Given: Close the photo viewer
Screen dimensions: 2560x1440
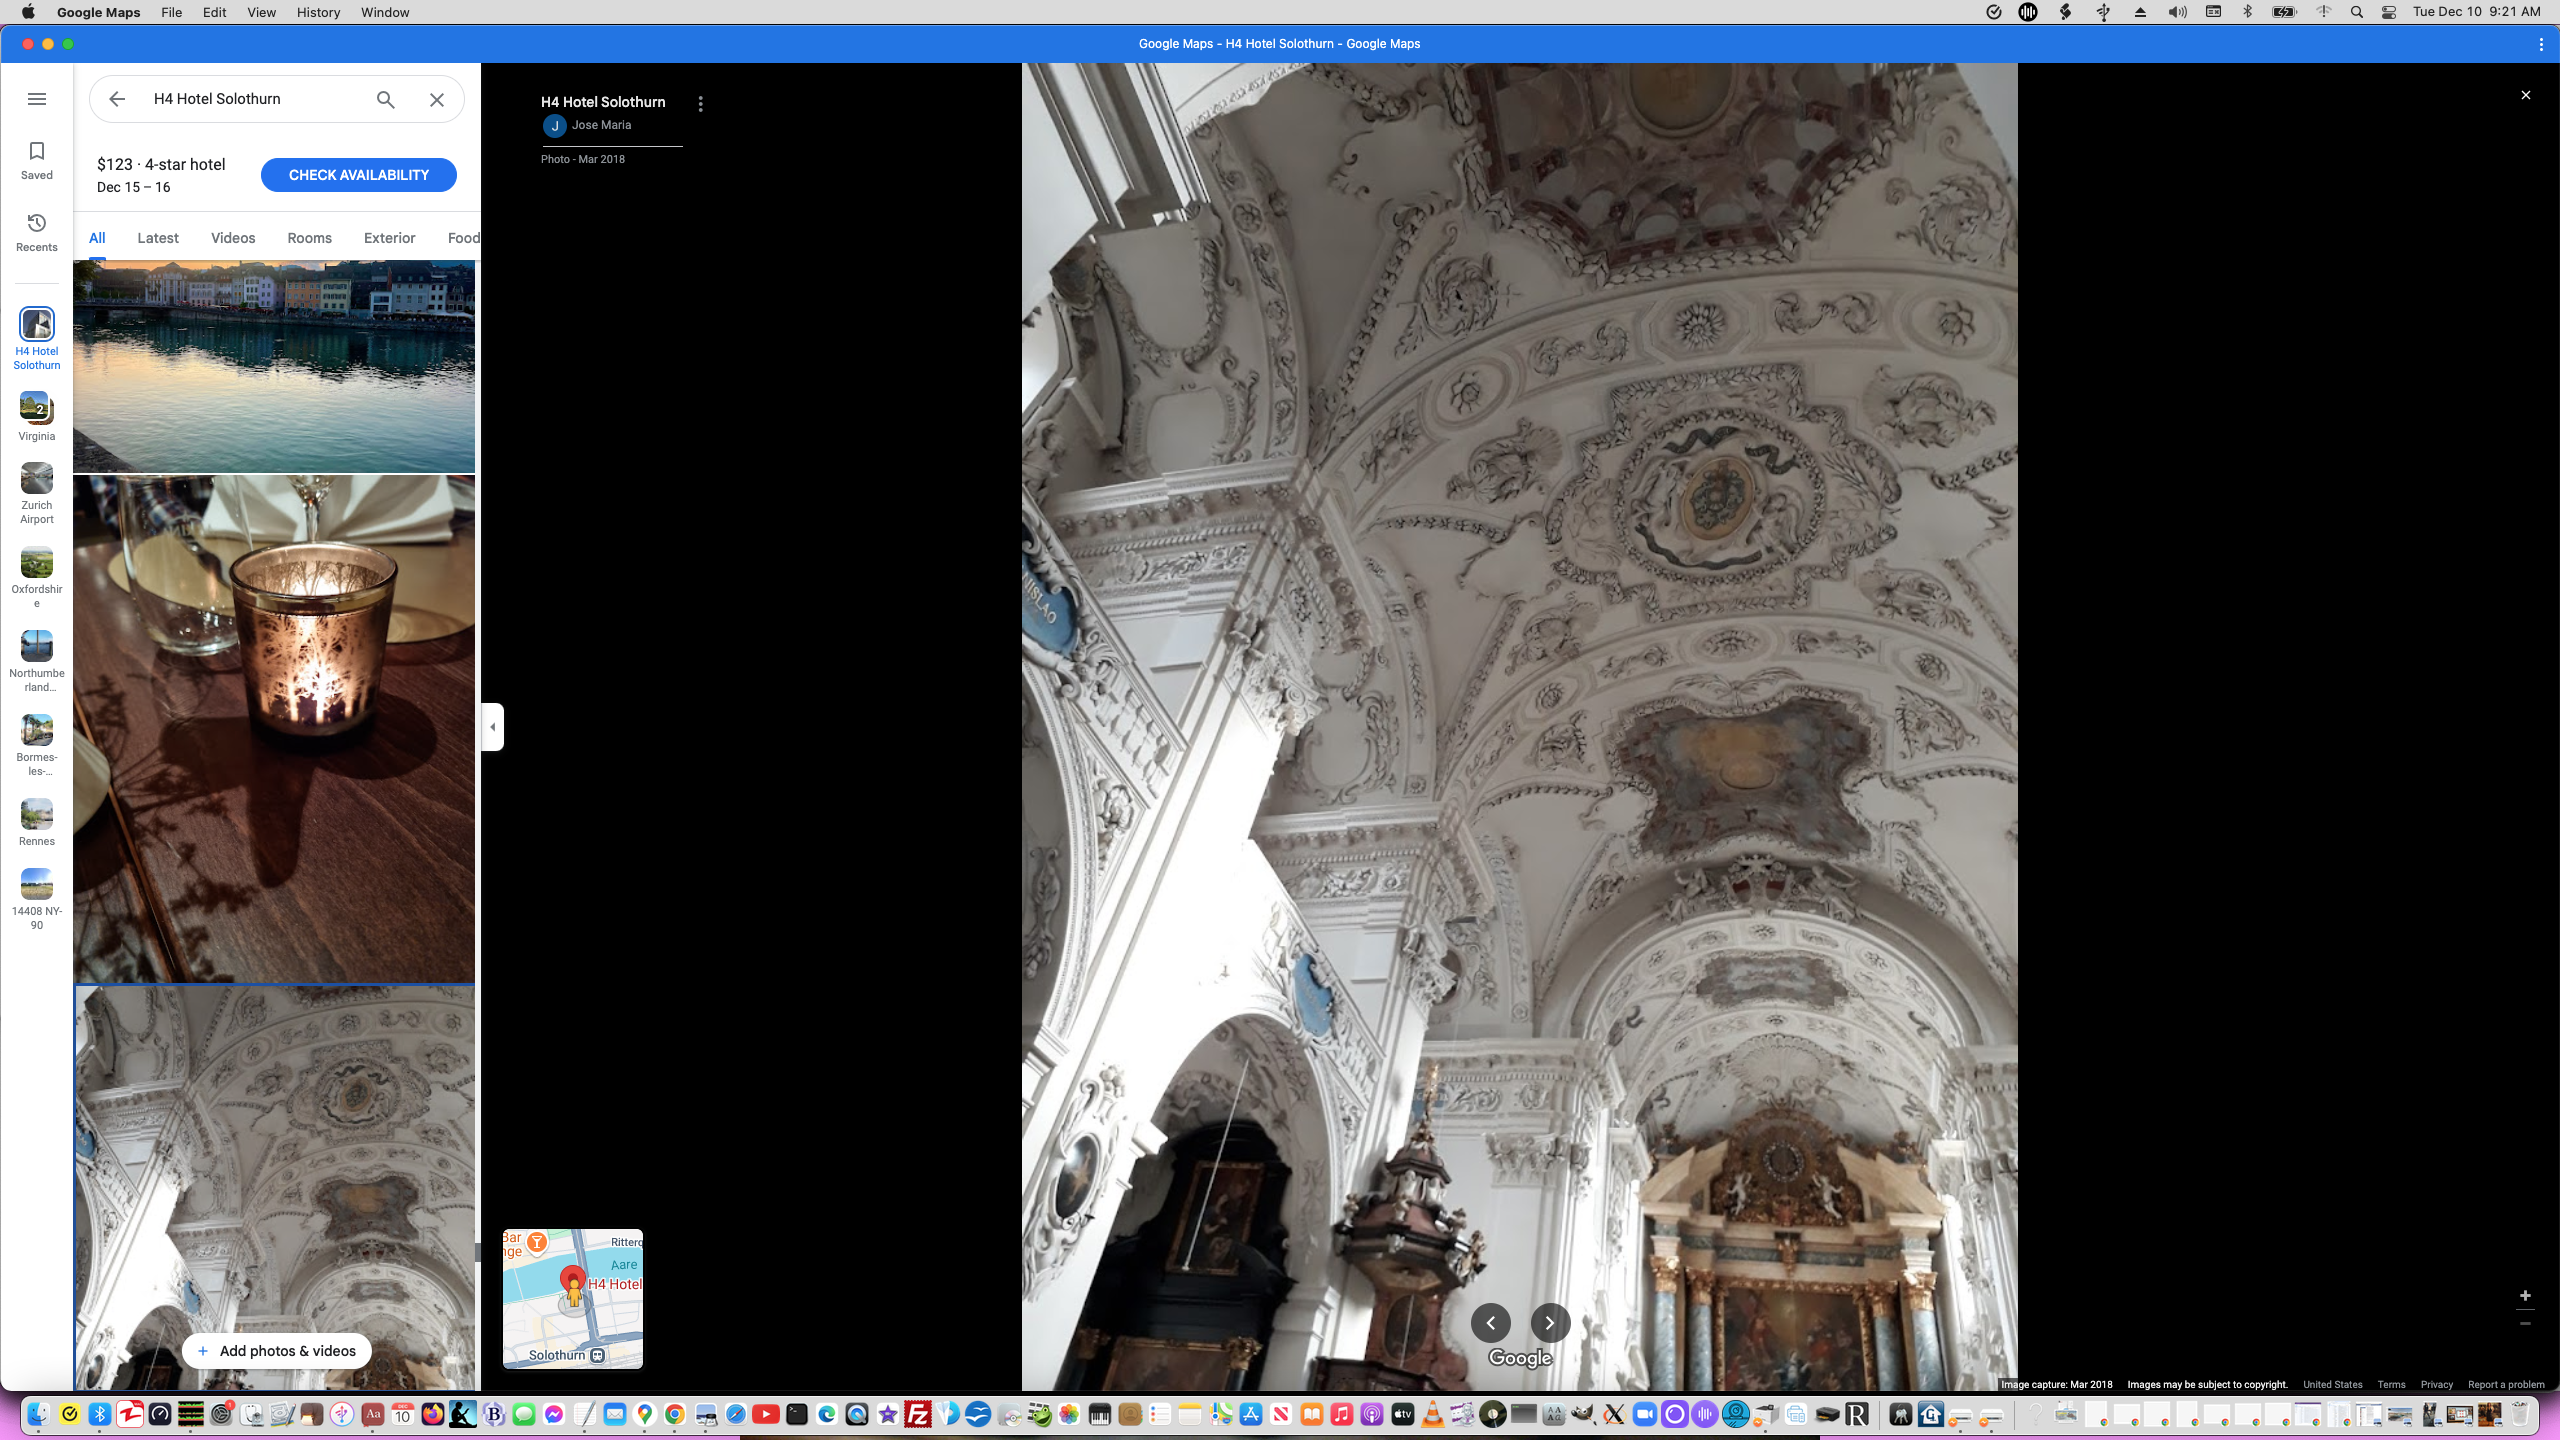Looking at the screenshot, I should (2526, 95).
